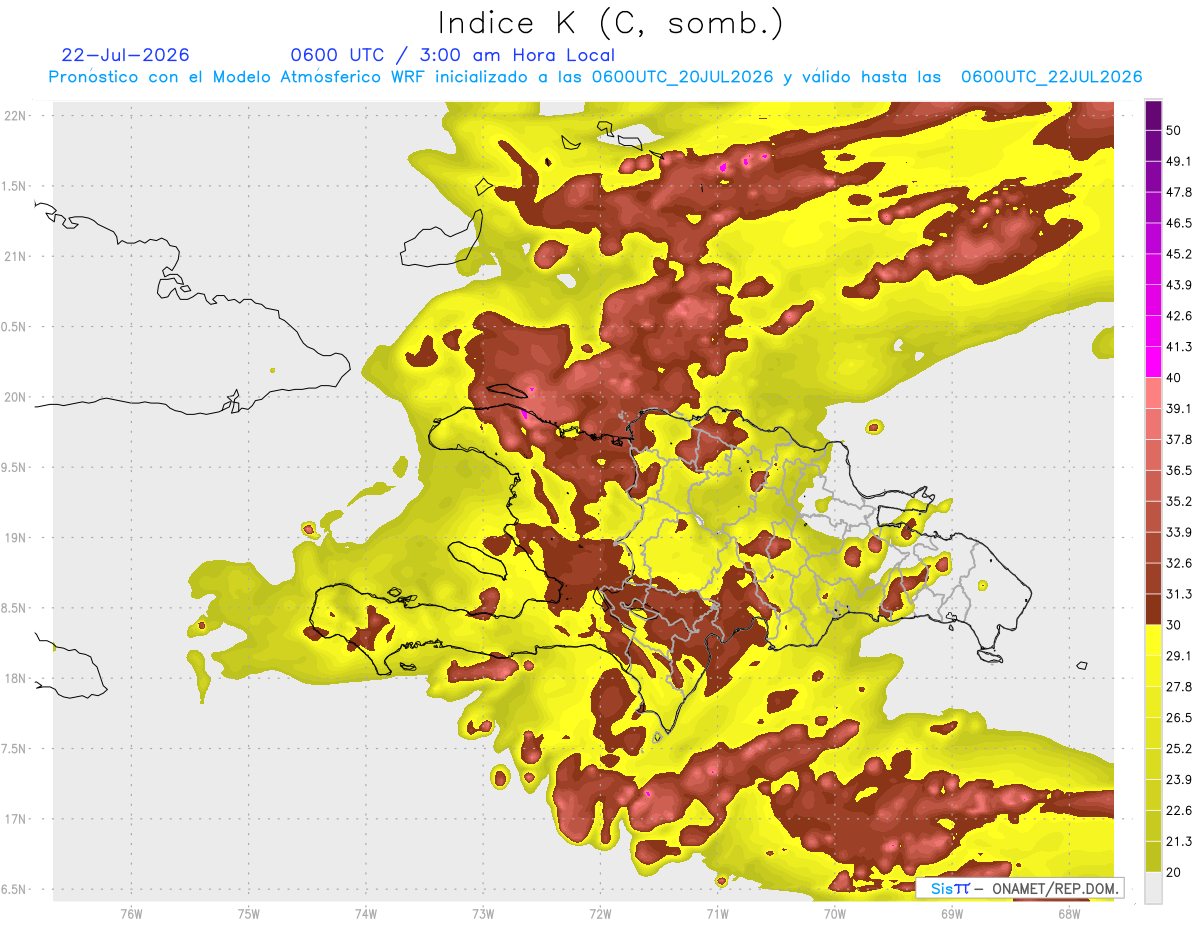This screenshot has height=927, width=1200.
Task: Select the 69W longitude axis label
Action: click(x=951, y=913)
